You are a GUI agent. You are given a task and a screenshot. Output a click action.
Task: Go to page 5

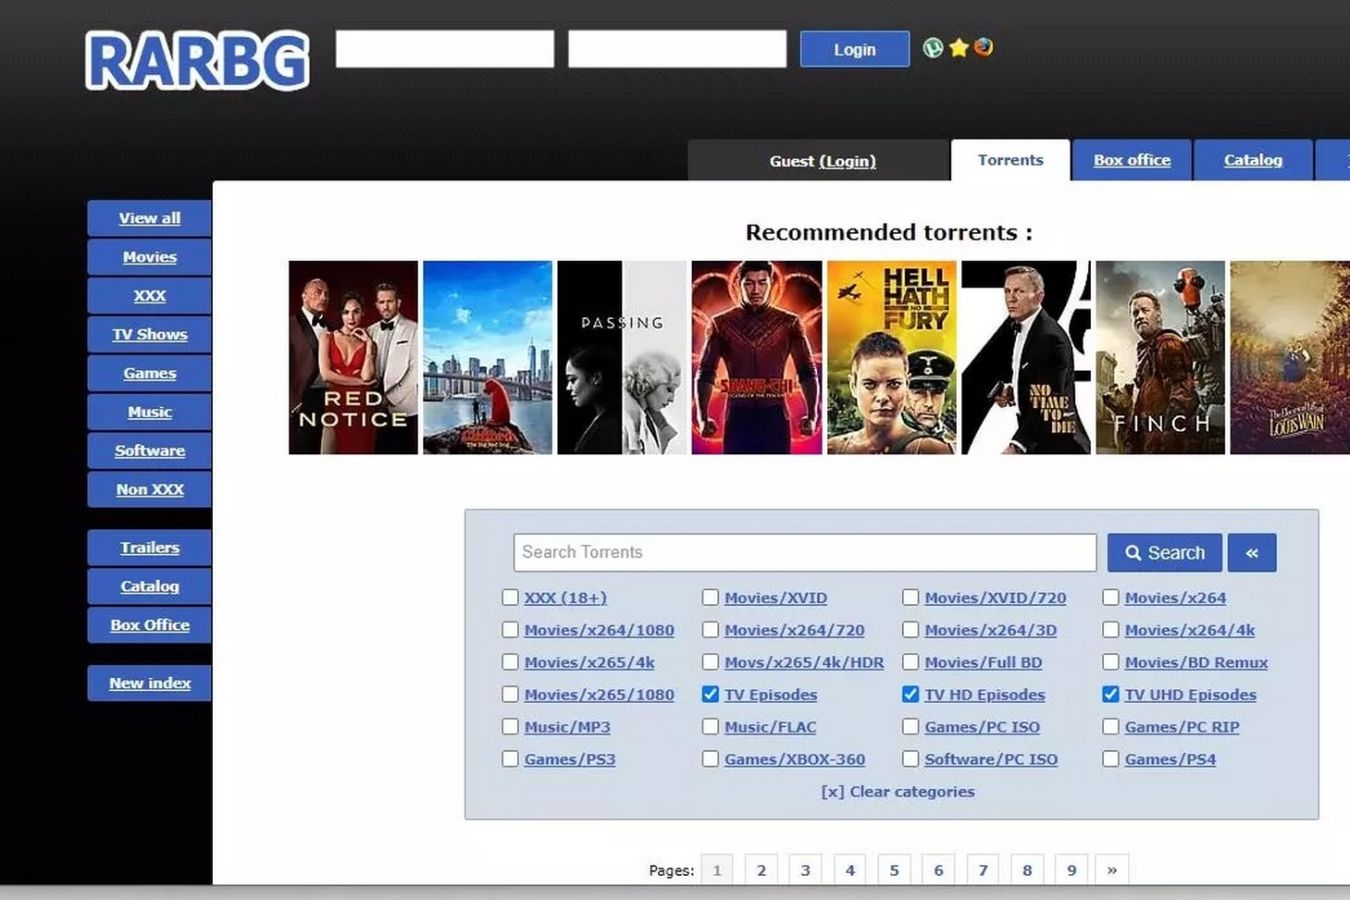894,870
